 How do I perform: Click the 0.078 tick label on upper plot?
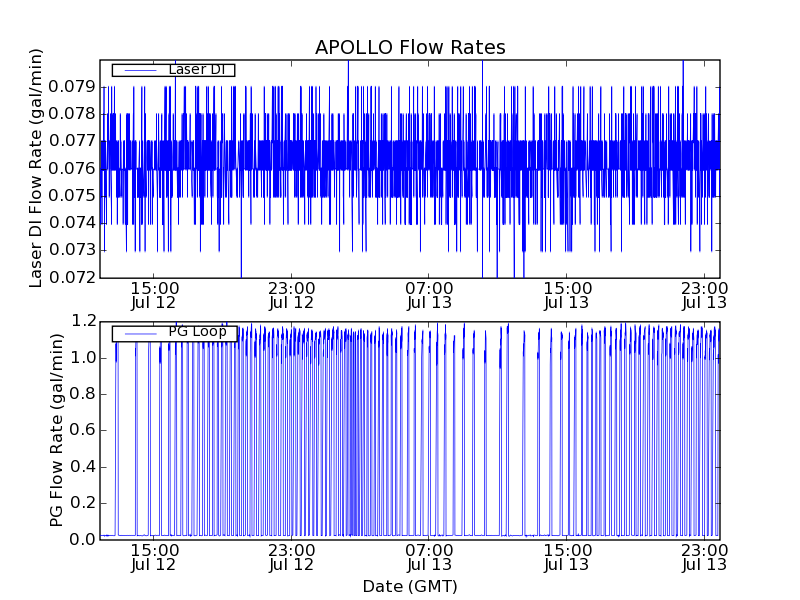coord(72,114)
